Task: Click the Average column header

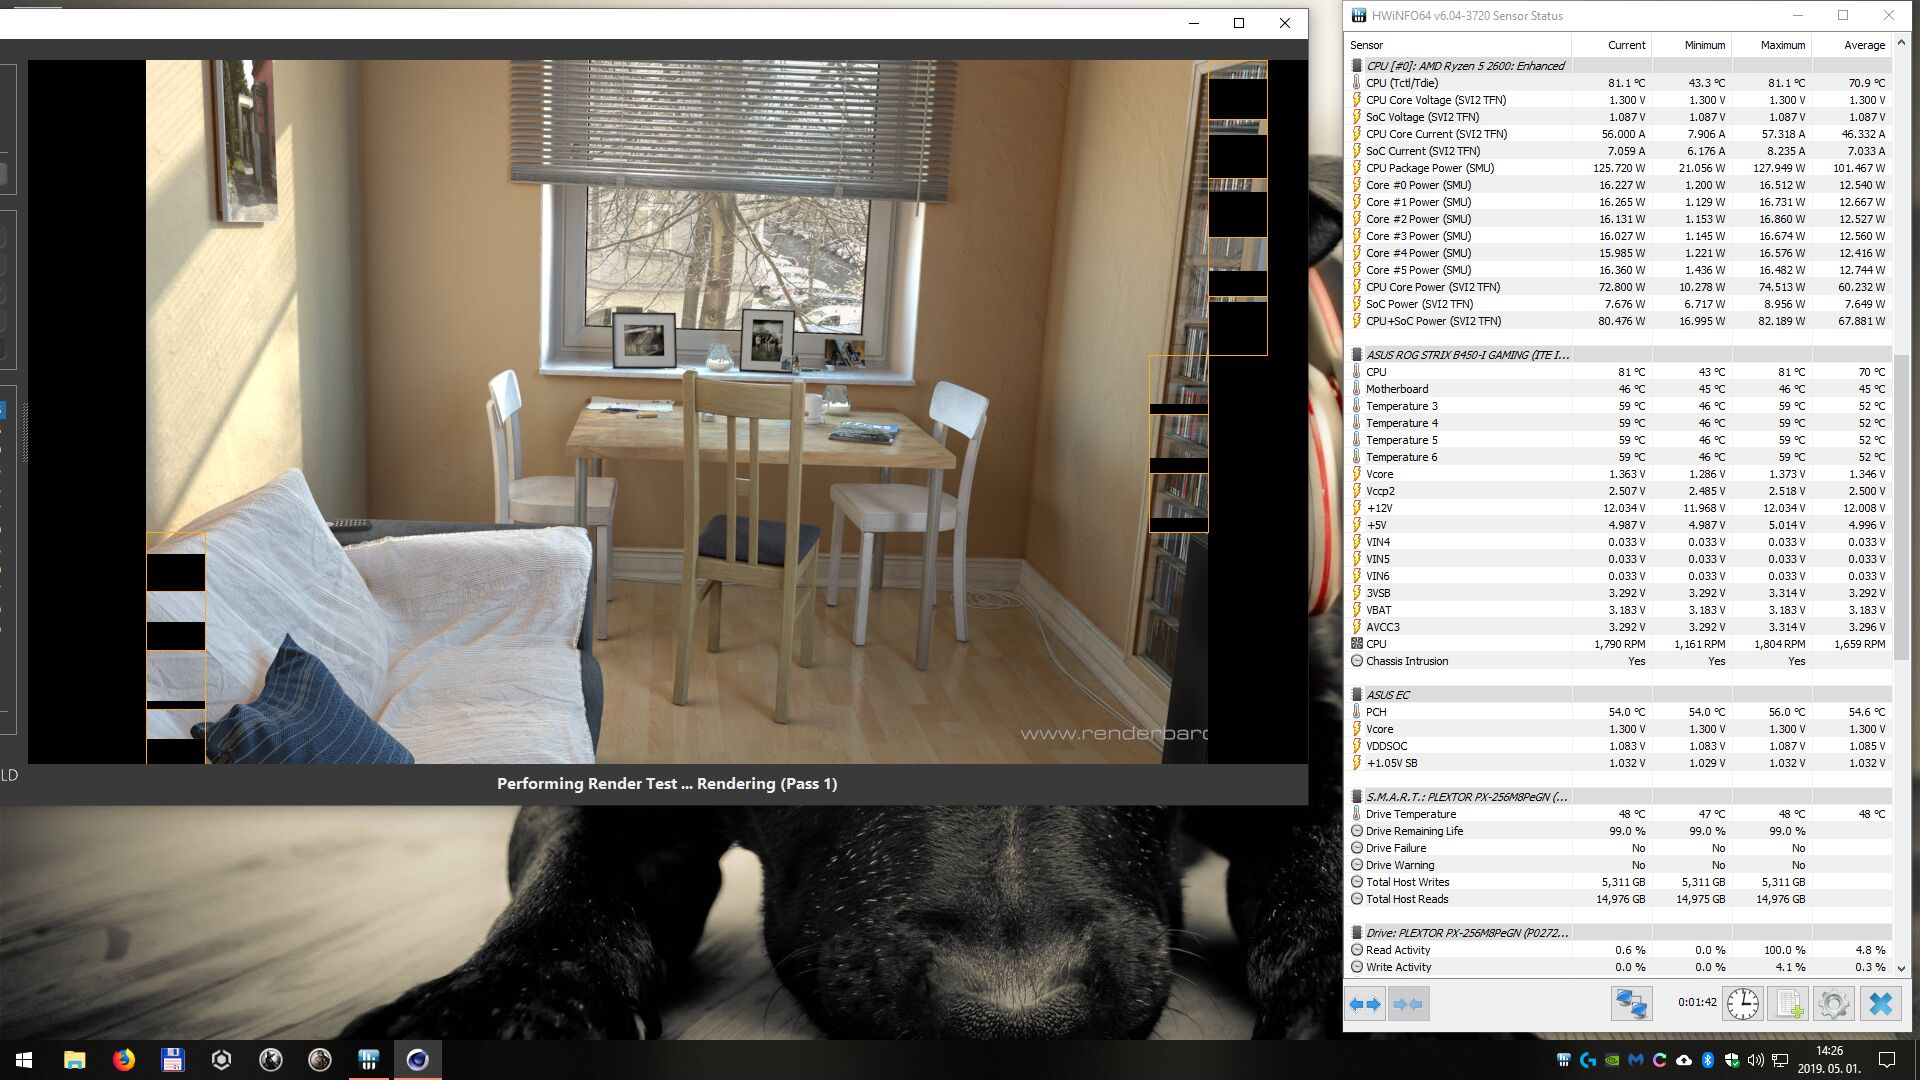Action: (x=1863, y=45)
